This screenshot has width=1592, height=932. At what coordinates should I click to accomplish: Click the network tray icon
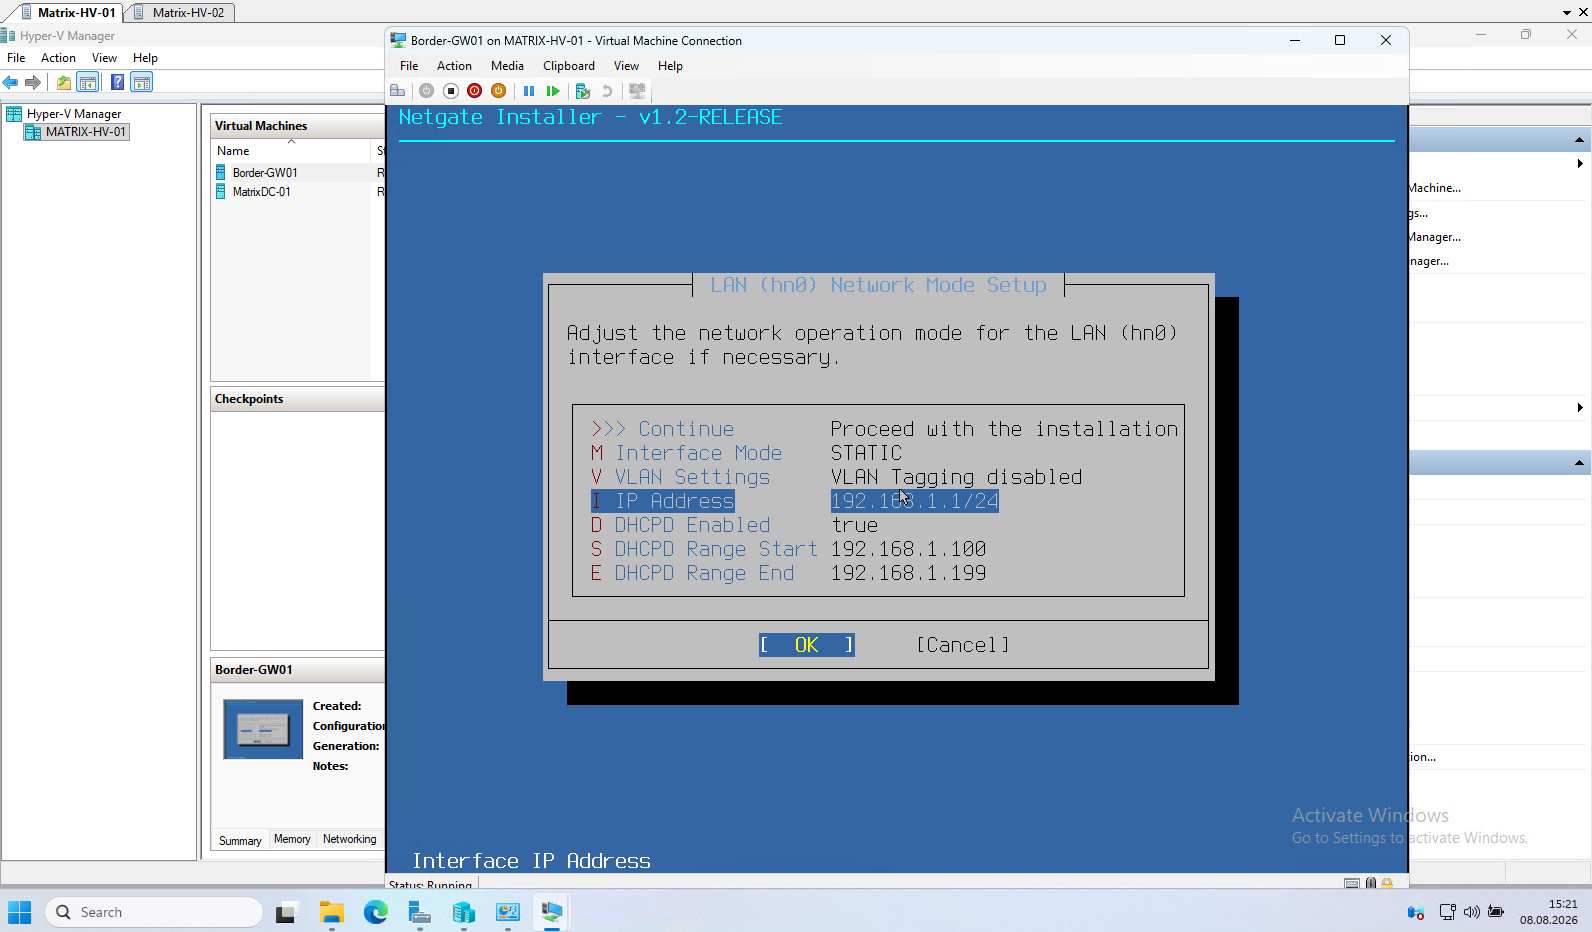[1447, 912]
